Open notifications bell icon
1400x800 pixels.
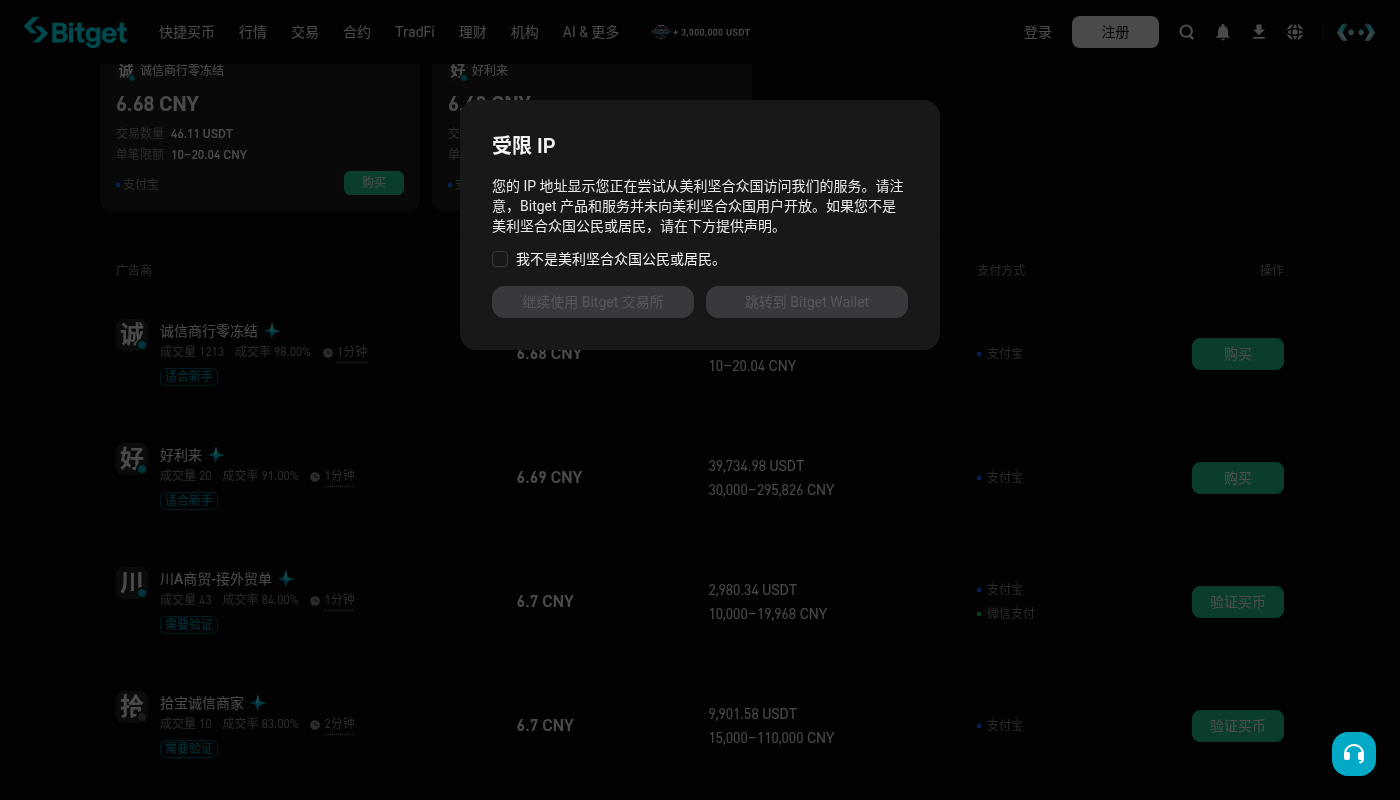[x=1223, y=32]
